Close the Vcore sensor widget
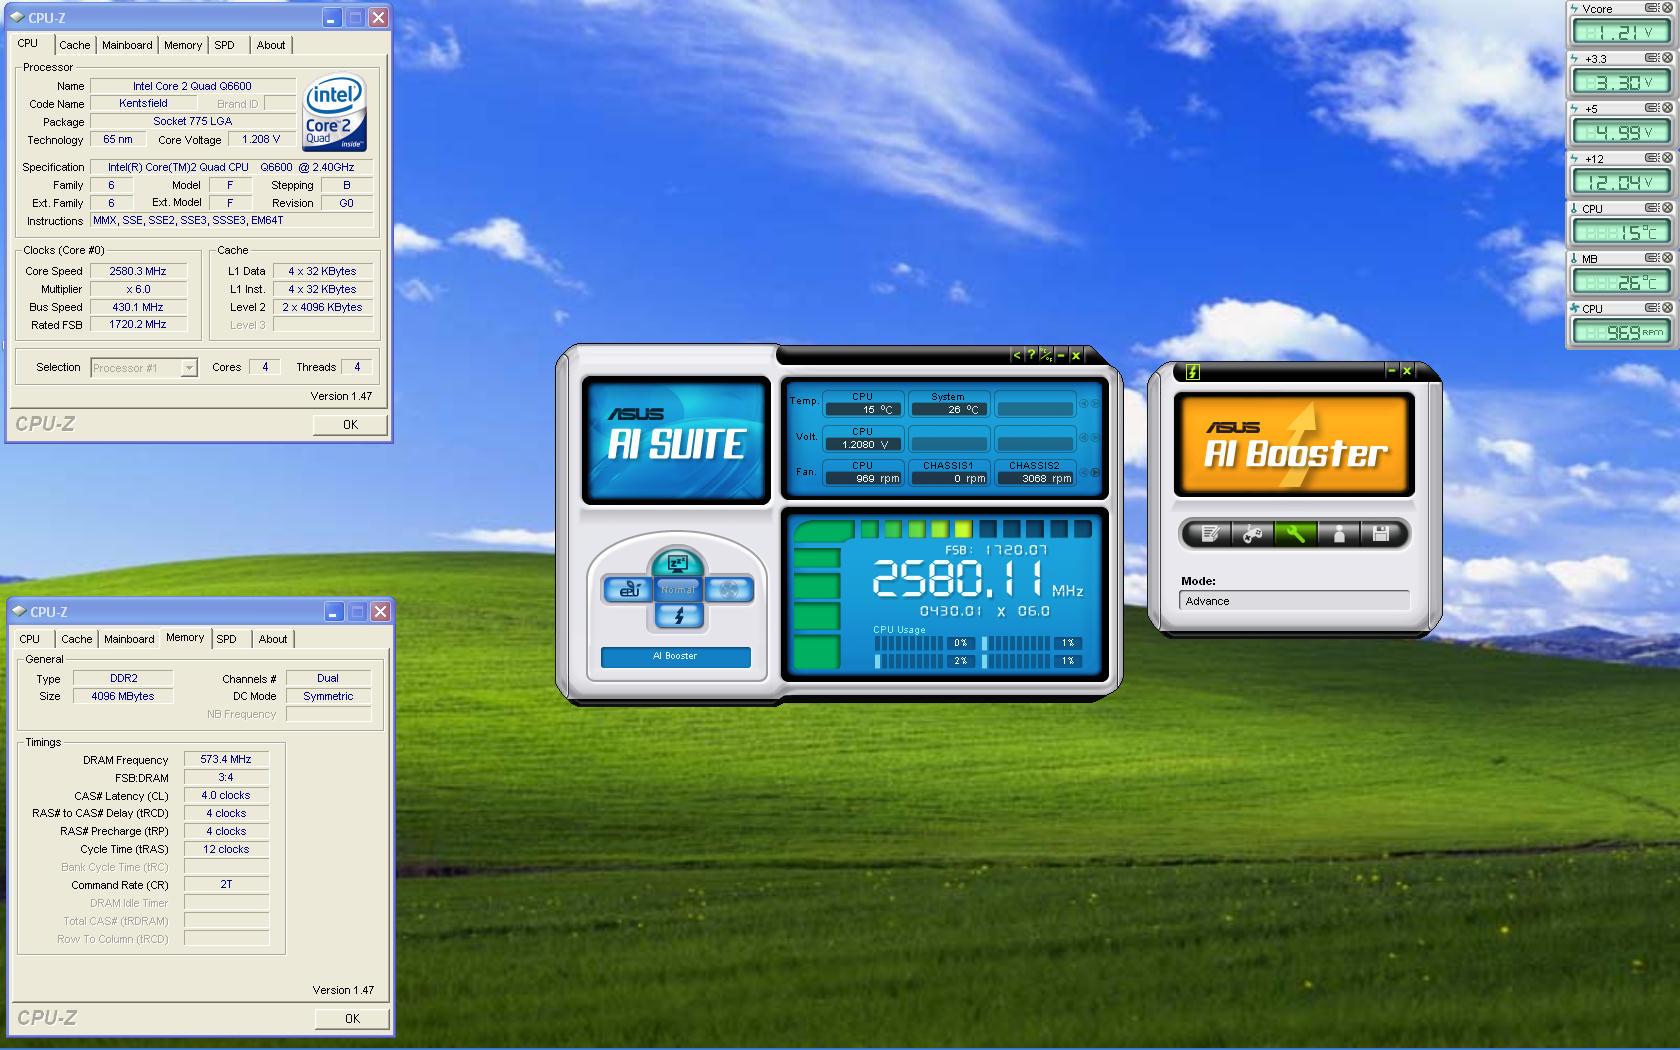This screenshot has height=1050, width=1680. point(1667,8)
